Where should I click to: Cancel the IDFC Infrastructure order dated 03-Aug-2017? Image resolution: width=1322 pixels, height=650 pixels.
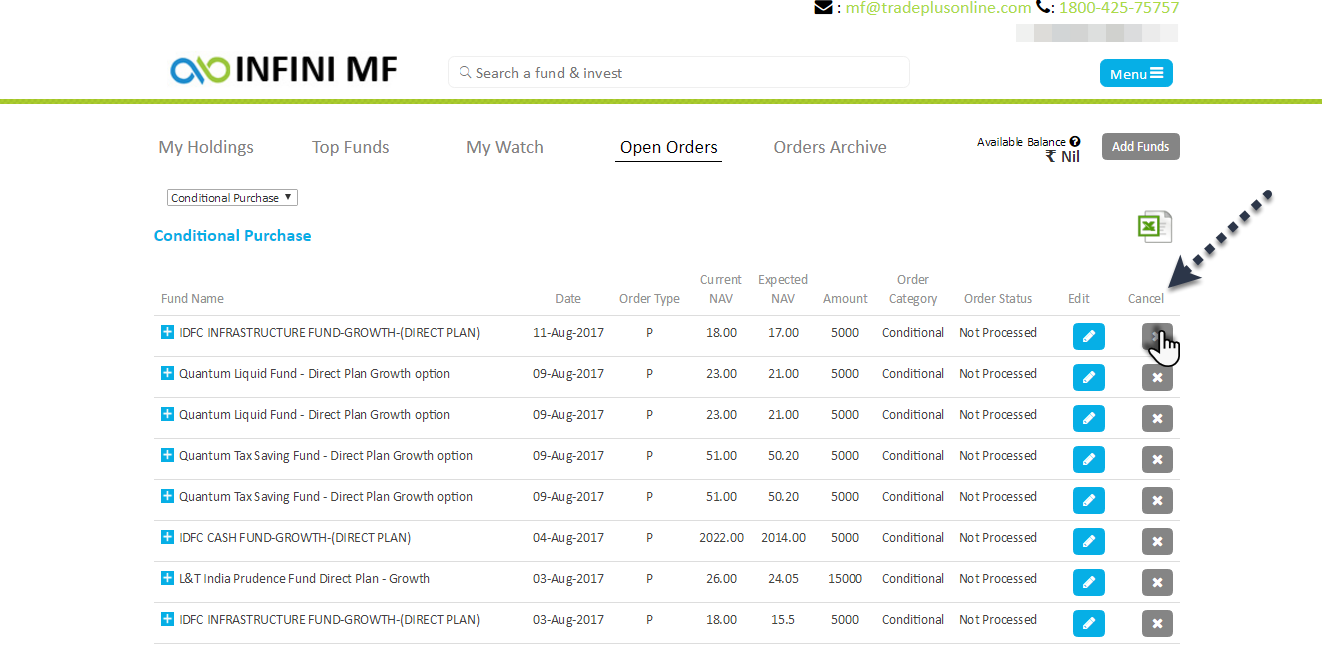tap(1157, 624)
